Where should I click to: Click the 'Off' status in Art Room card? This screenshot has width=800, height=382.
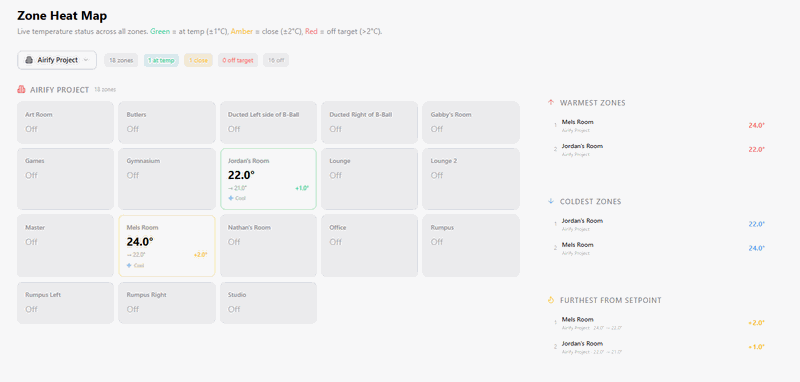point(31,129)
